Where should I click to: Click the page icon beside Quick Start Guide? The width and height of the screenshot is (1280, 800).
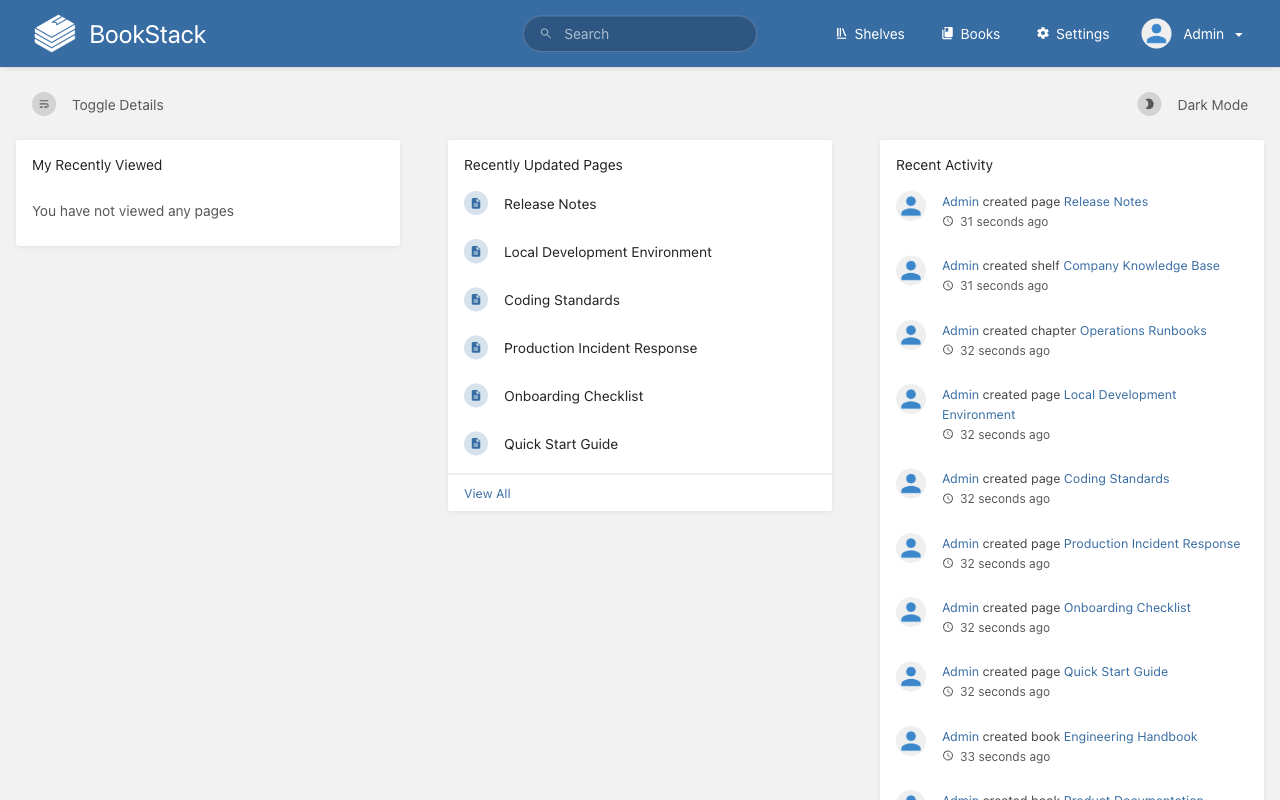tap(476, 443)
